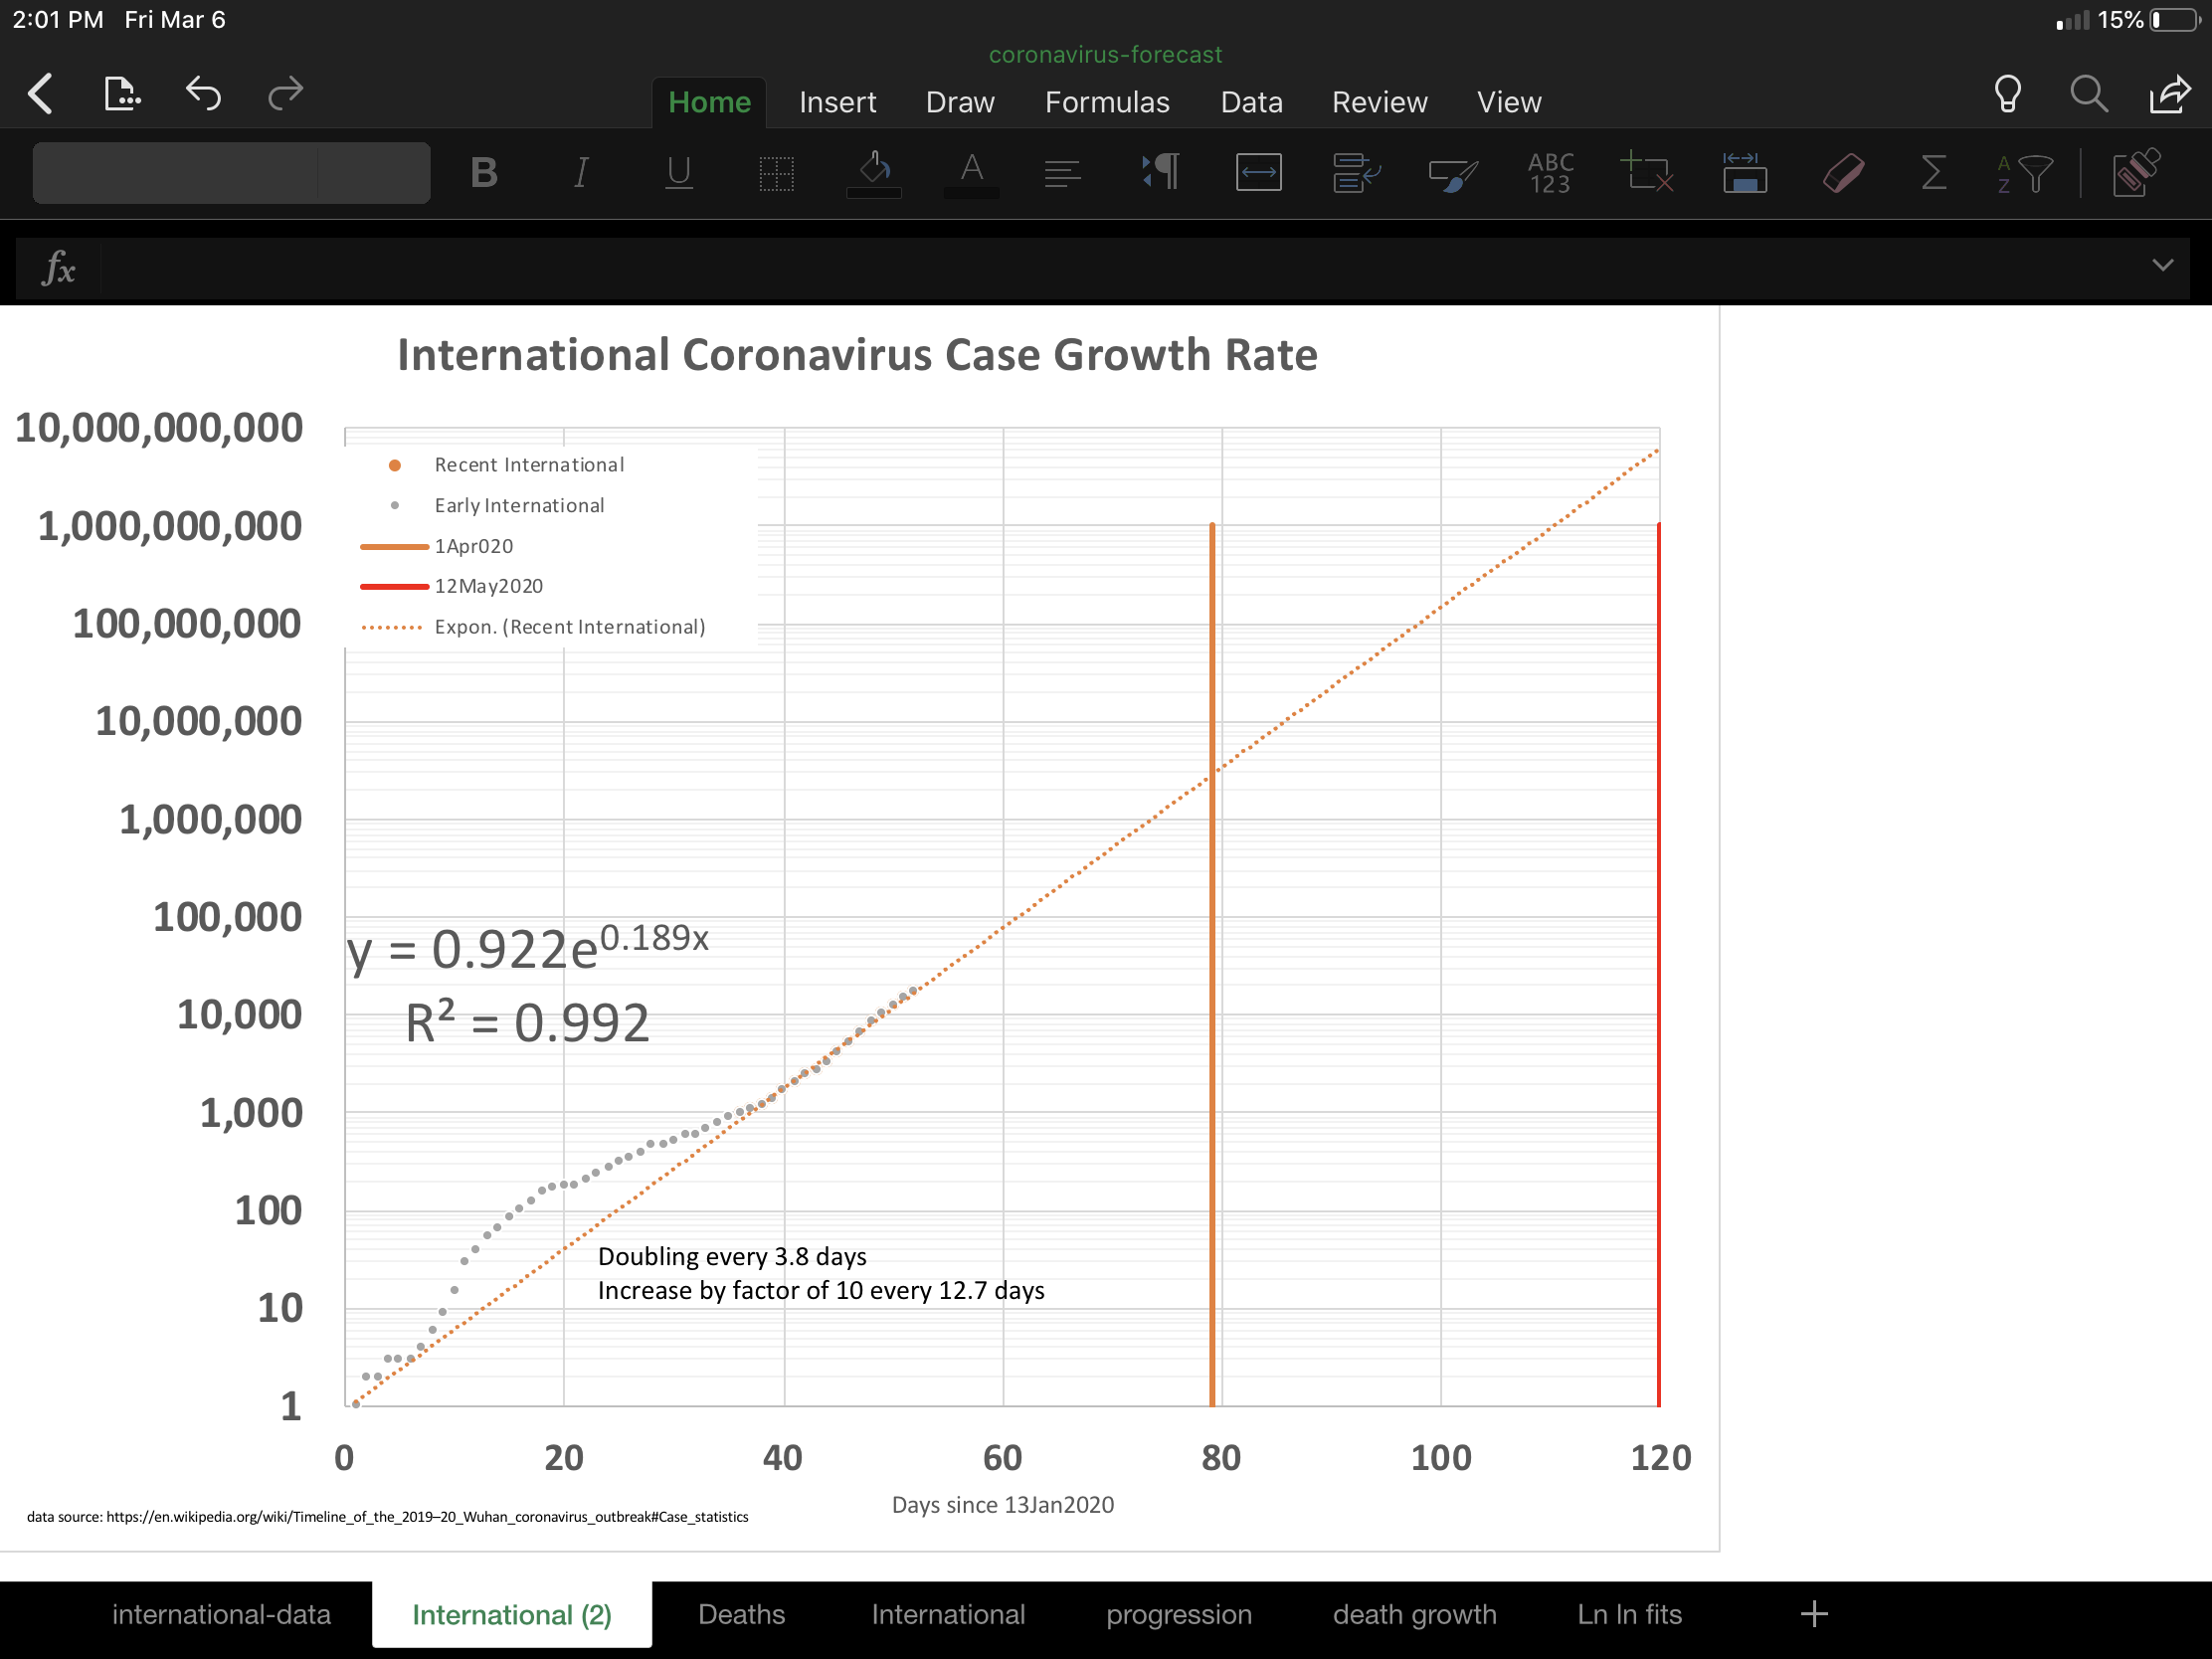The height and width of the screenshot is (1659, 2212).
Task: Open the Tell Me lightbulb
Action: coord(2007,94)
